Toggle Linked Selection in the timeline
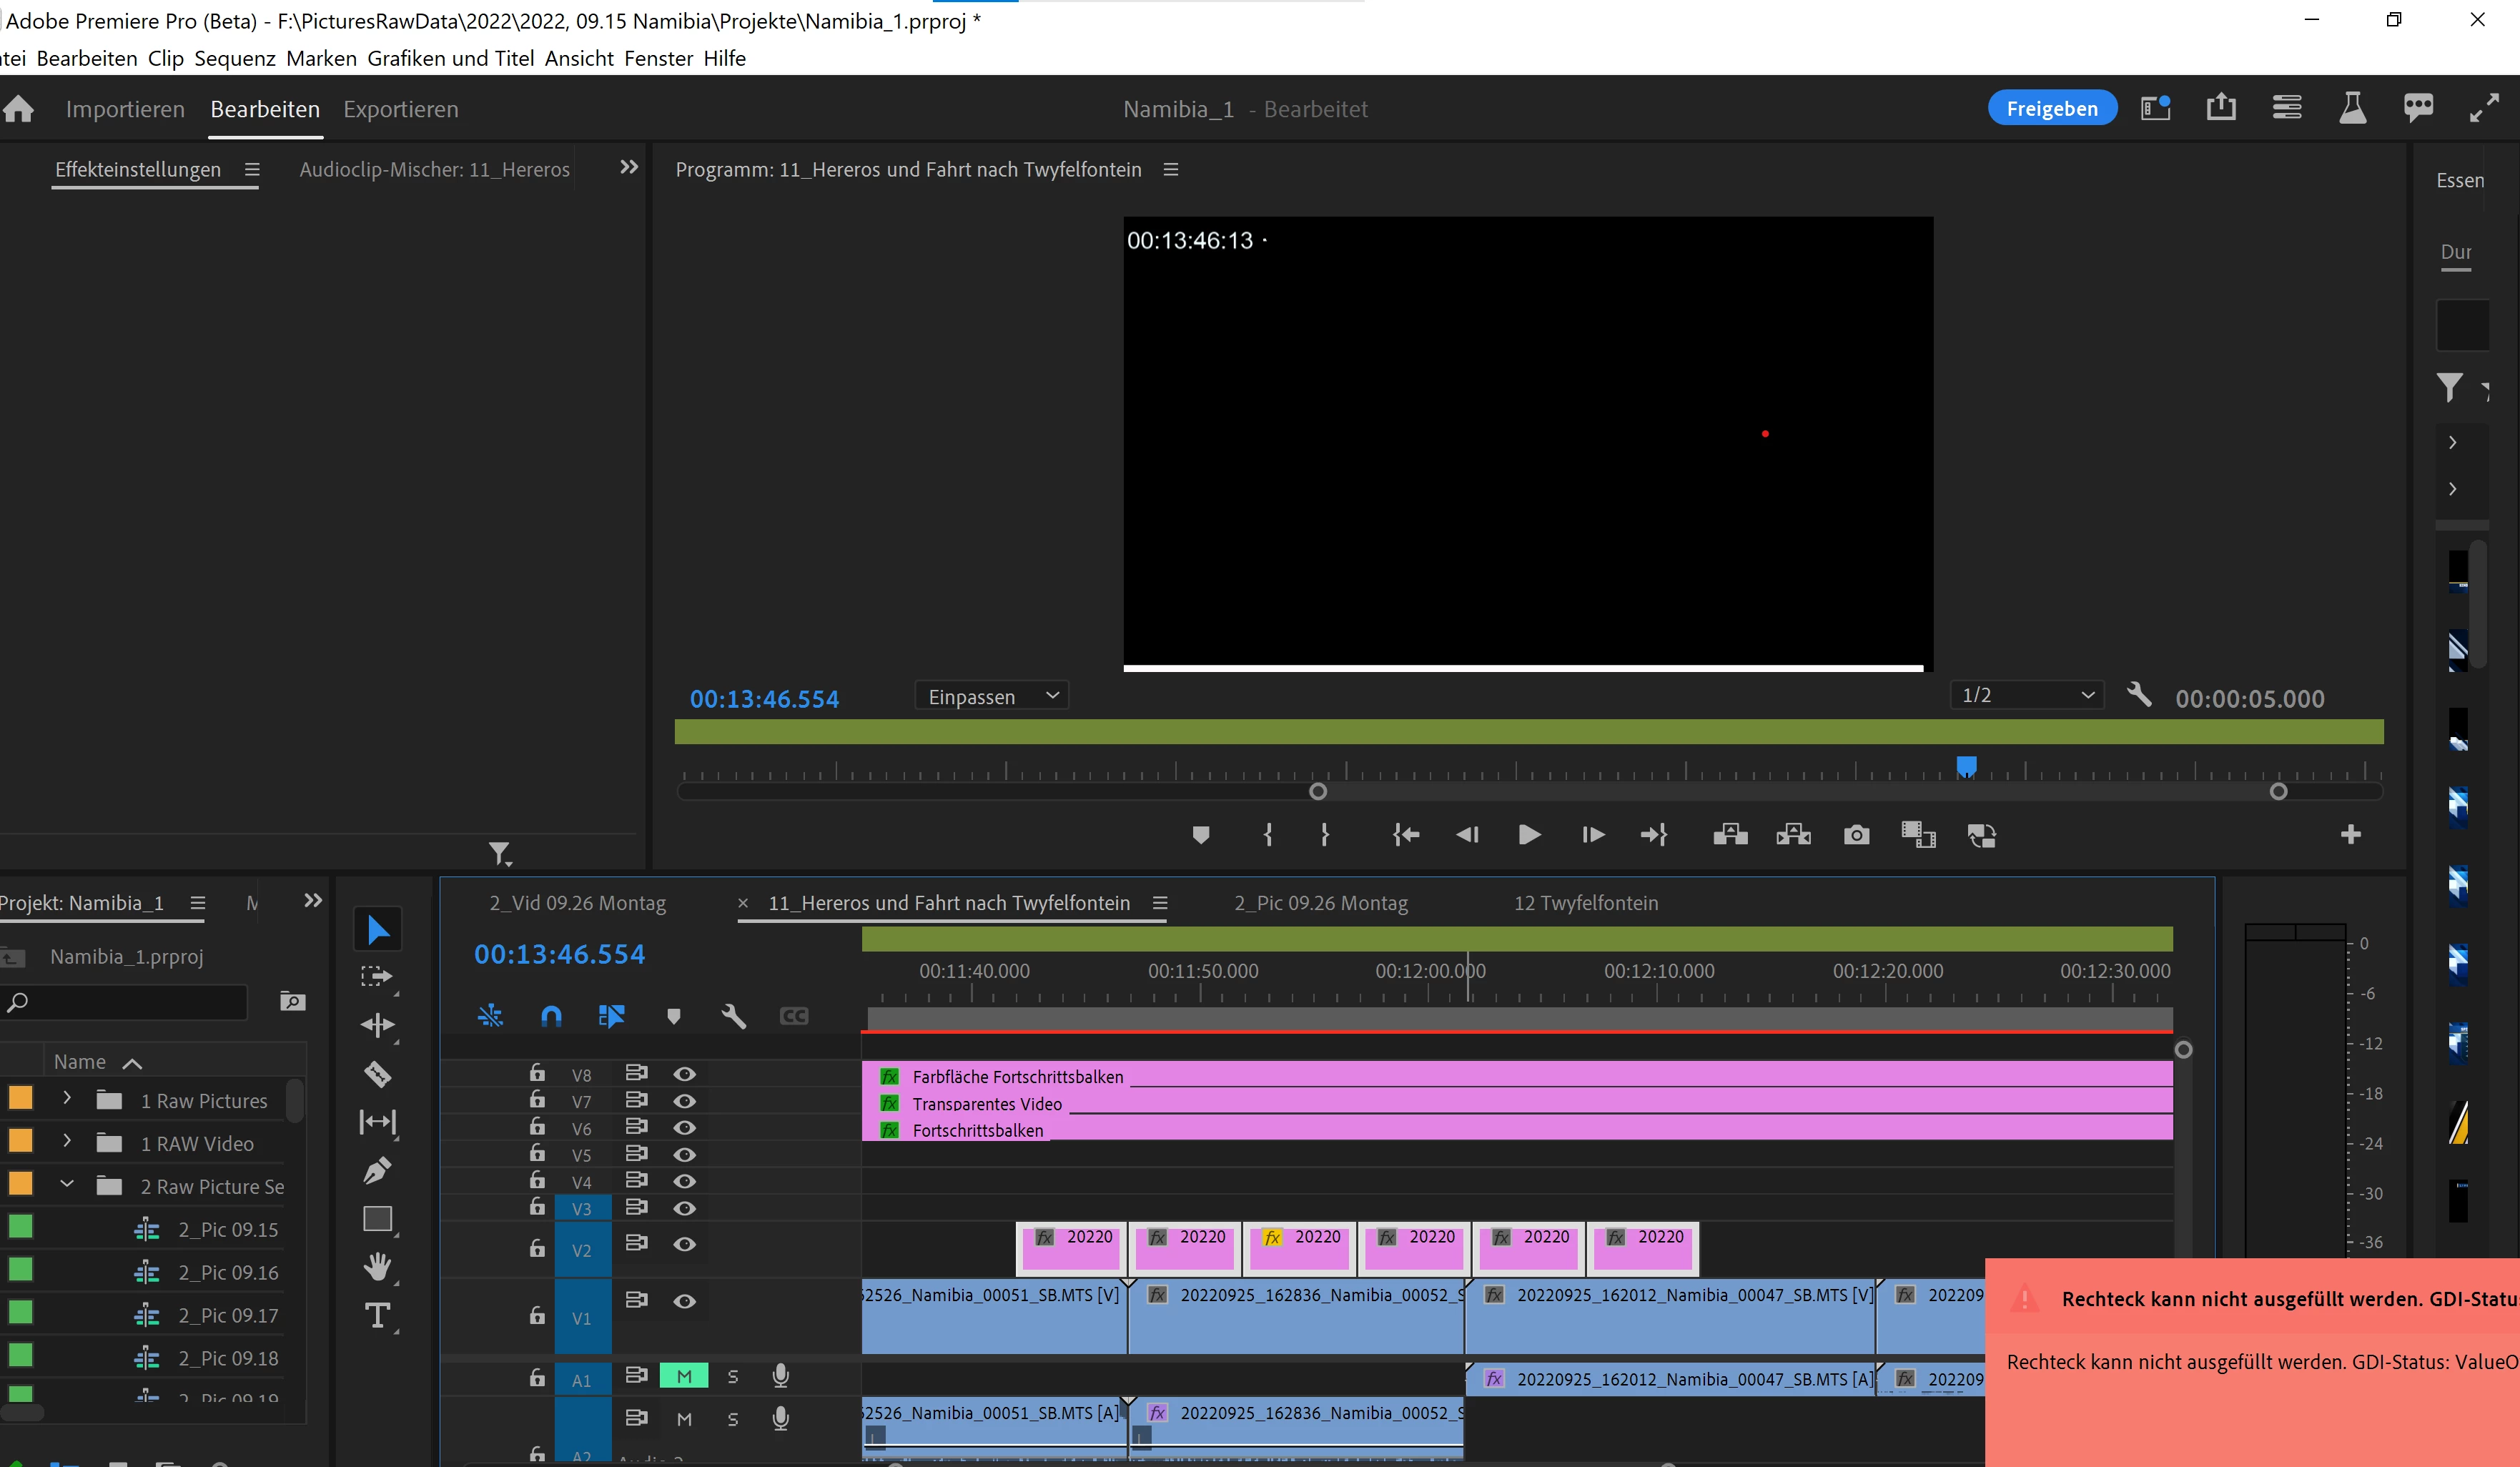 coord(611,1016)
